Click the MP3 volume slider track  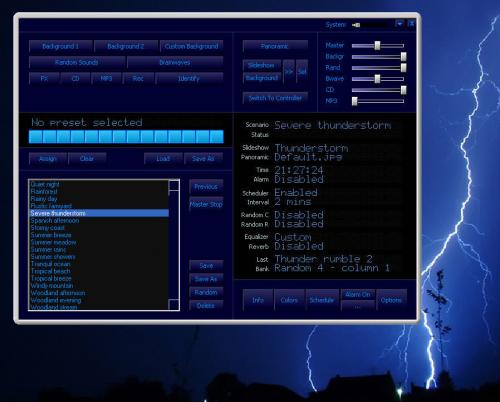(378, 101)
